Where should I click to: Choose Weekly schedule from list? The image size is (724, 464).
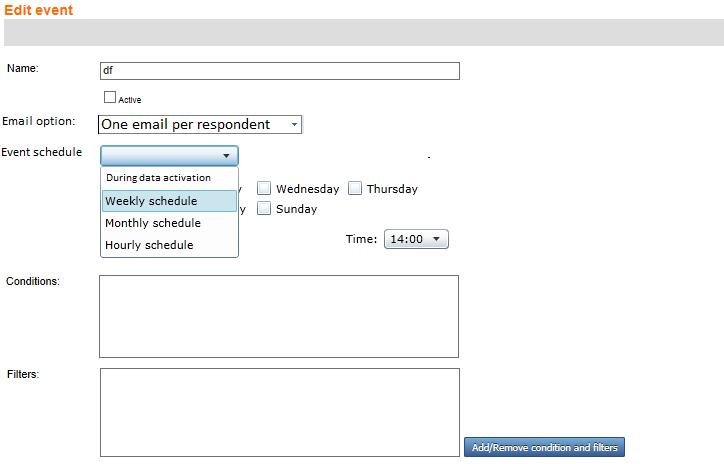point(169,201)
